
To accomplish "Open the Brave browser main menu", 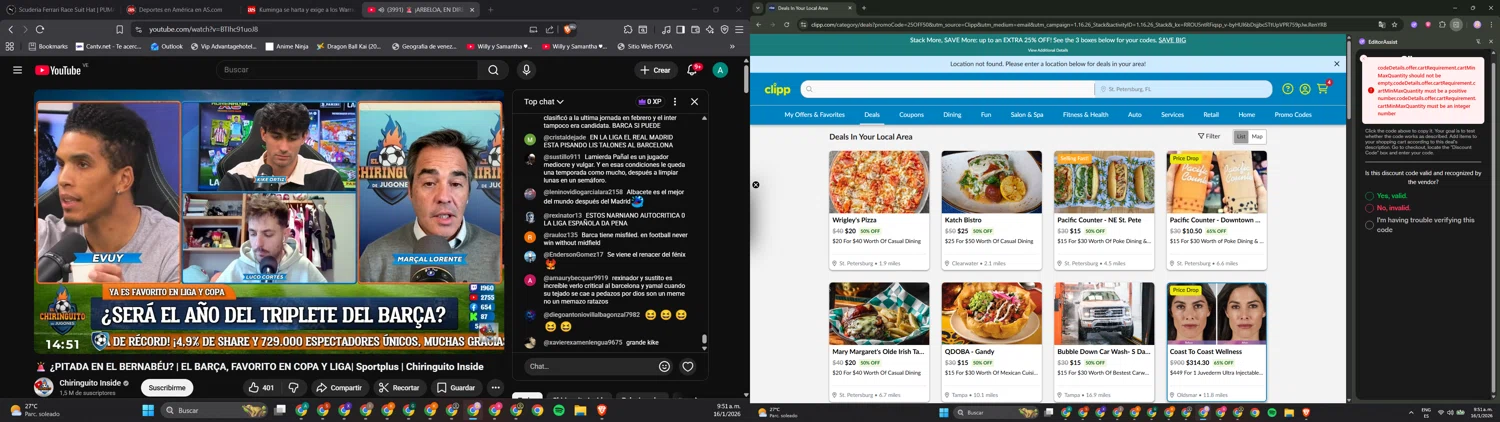I will click(x=739, y=29).
